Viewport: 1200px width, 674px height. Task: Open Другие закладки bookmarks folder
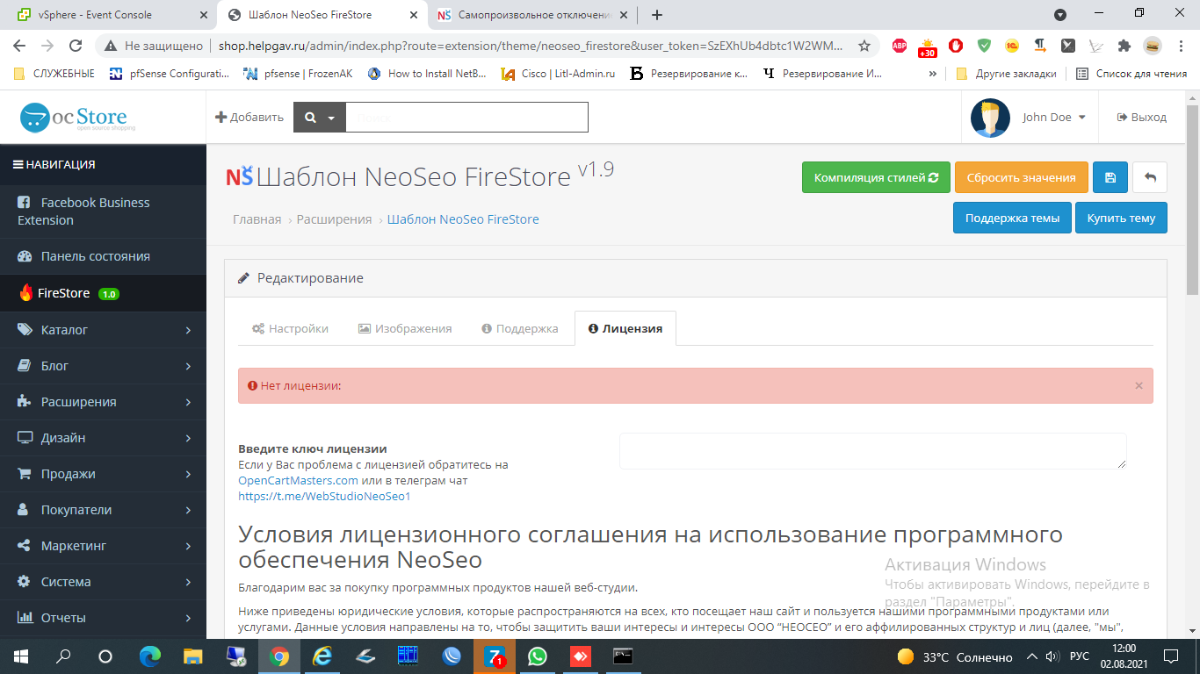click(x=1005, y=73)
